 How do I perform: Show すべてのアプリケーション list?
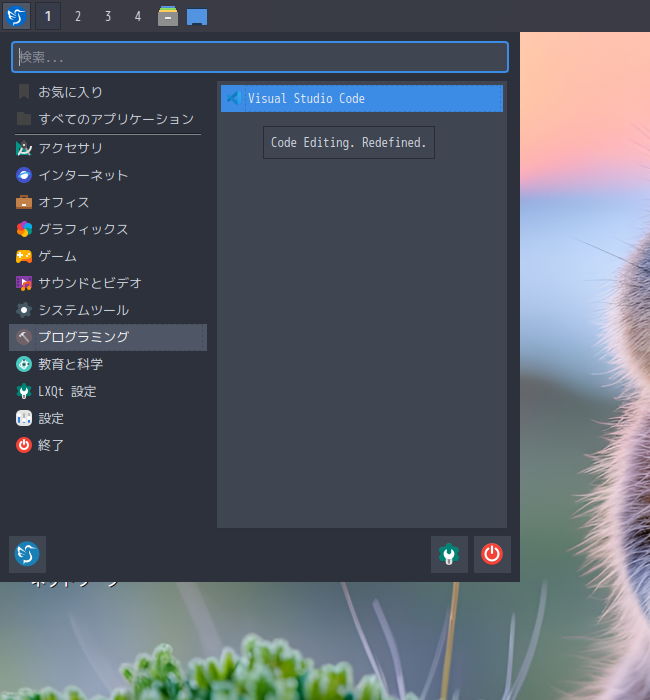tap(108, 119)
